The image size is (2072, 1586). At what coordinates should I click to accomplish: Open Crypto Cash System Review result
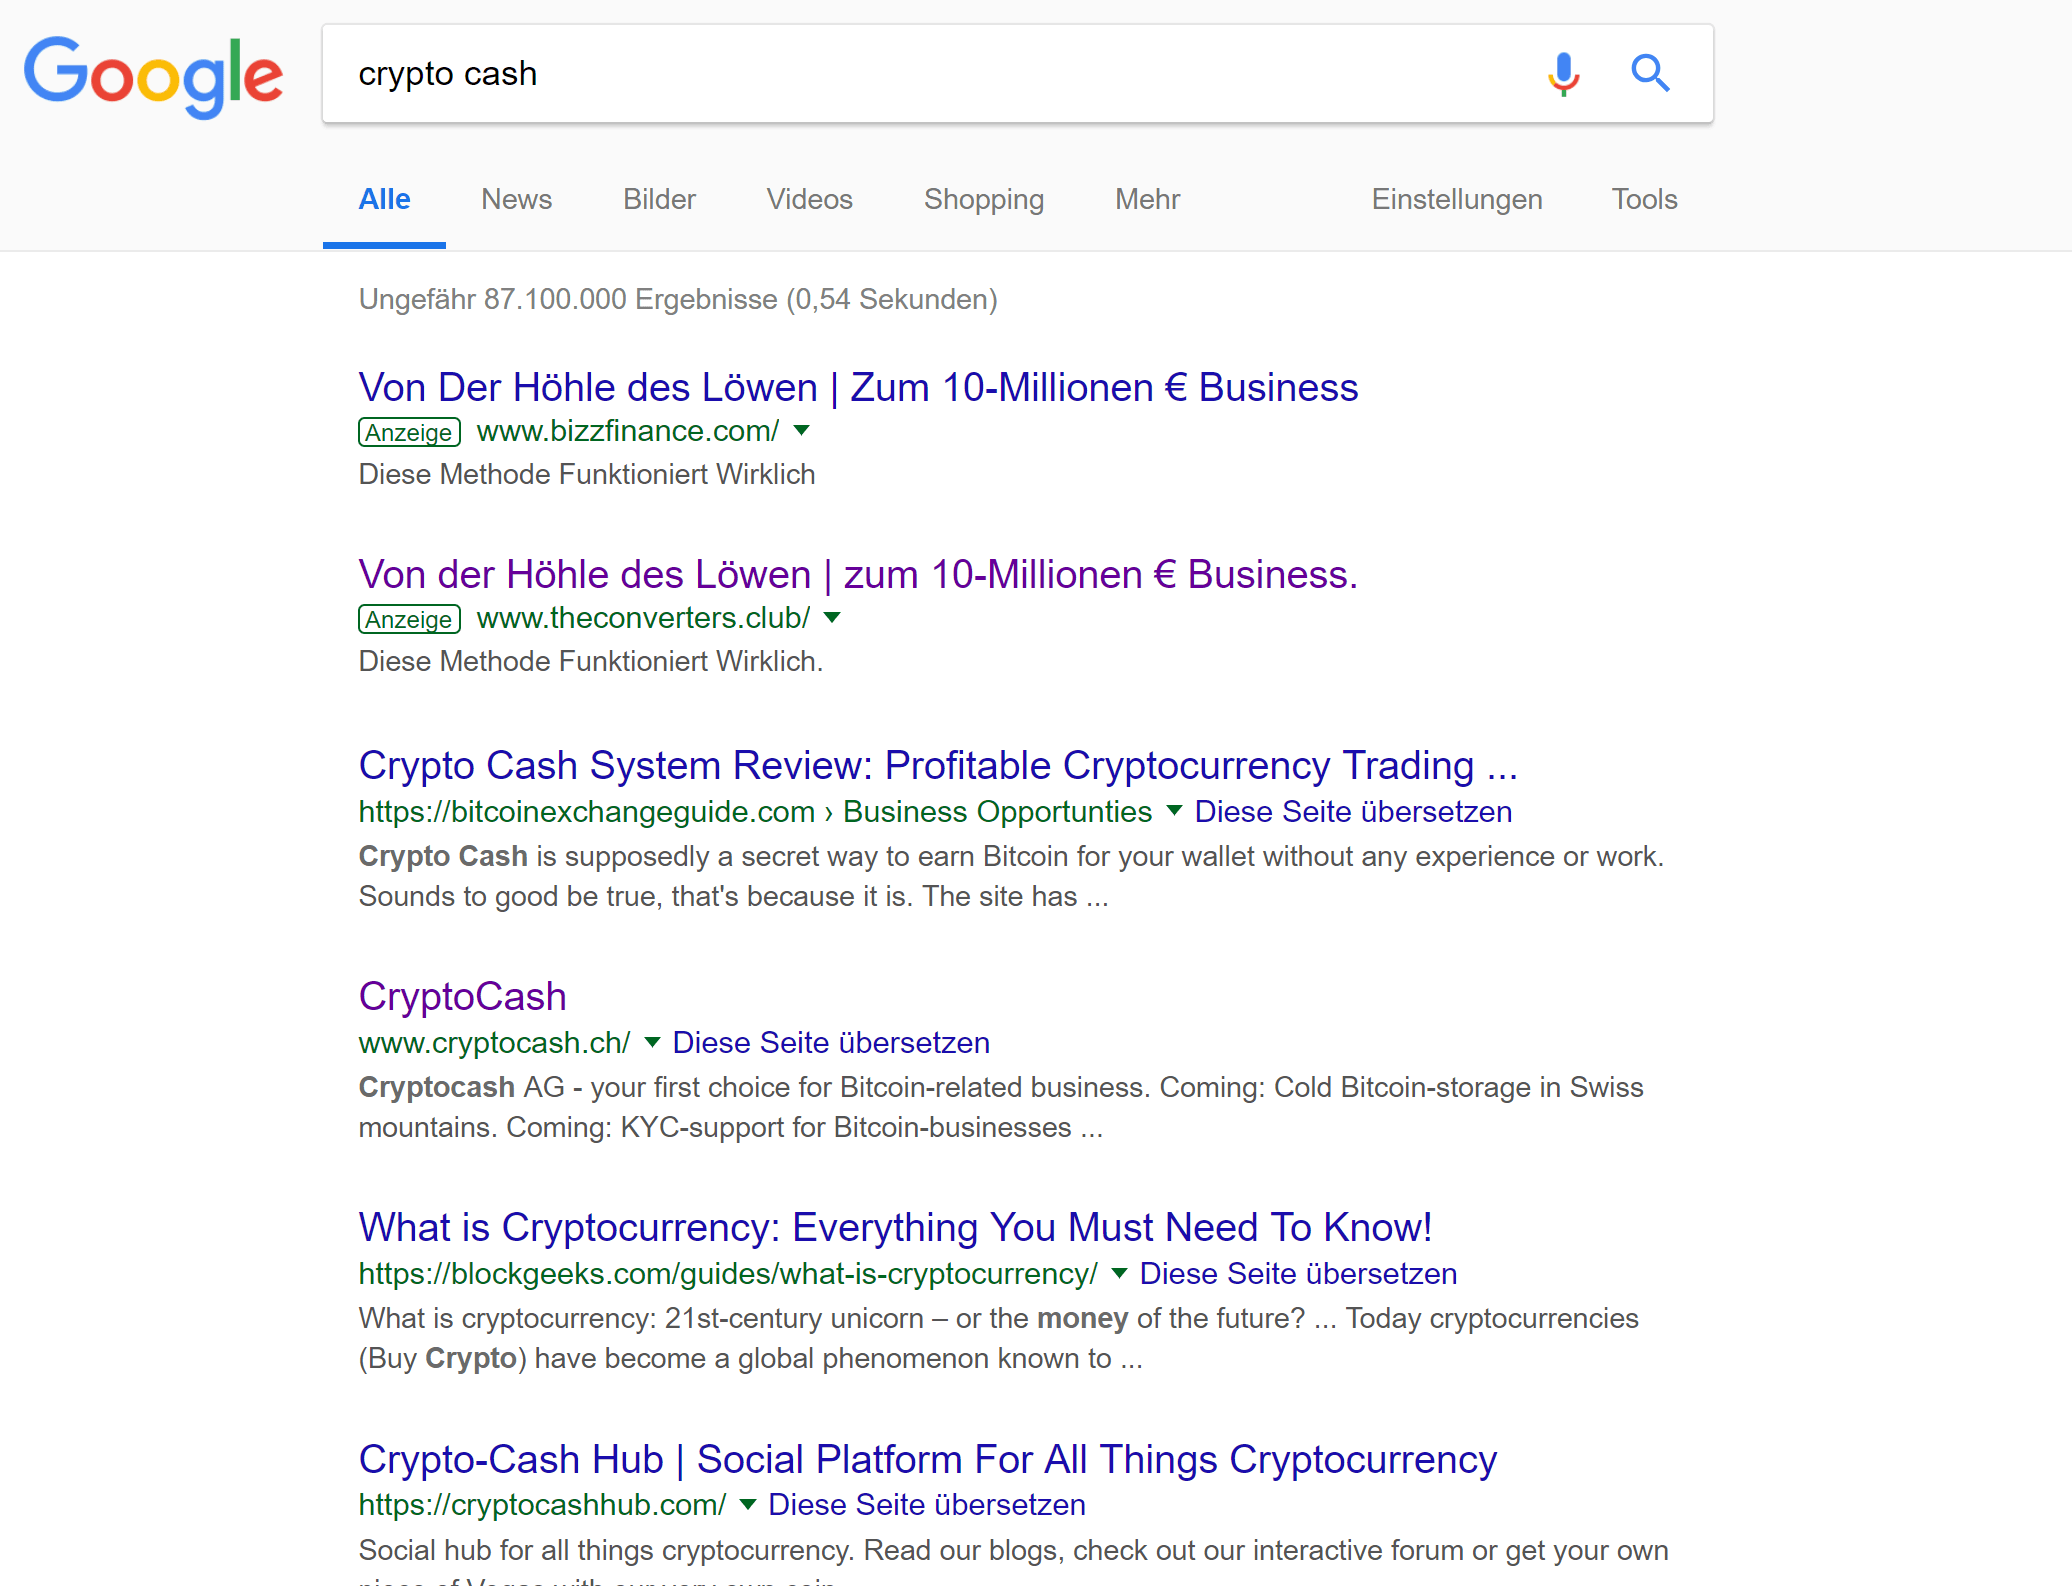tap(938, 765)
